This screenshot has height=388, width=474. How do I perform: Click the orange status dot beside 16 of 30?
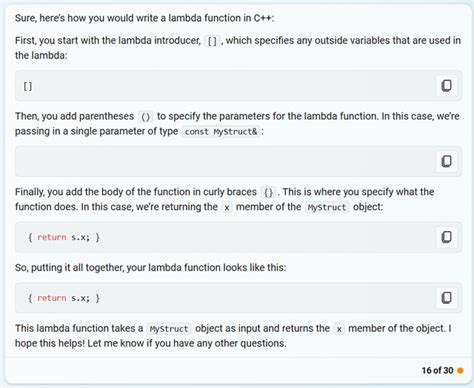(460, 370)
